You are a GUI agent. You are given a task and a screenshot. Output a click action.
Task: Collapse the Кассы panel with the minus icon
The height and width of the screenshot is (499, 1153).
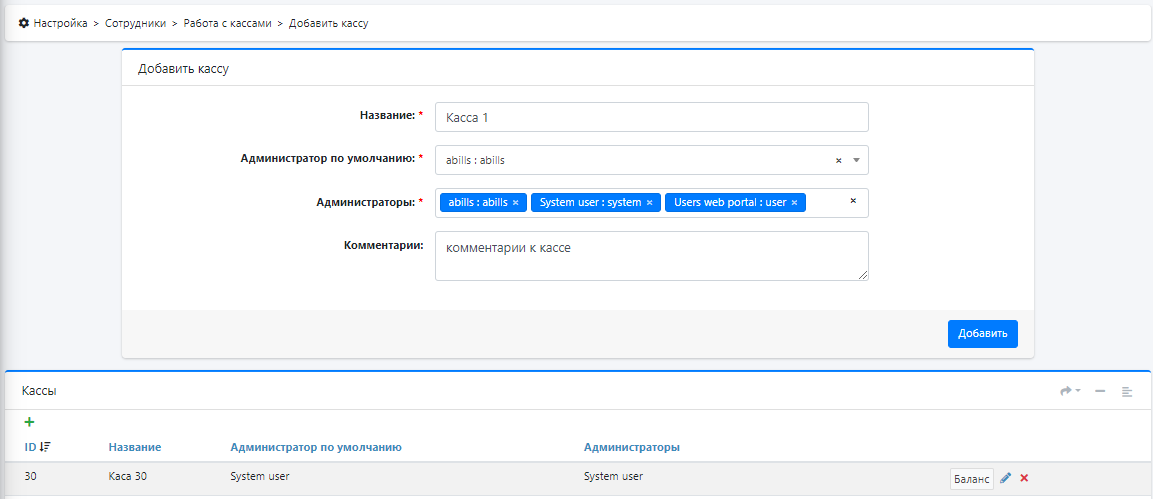click(1100, 391)
